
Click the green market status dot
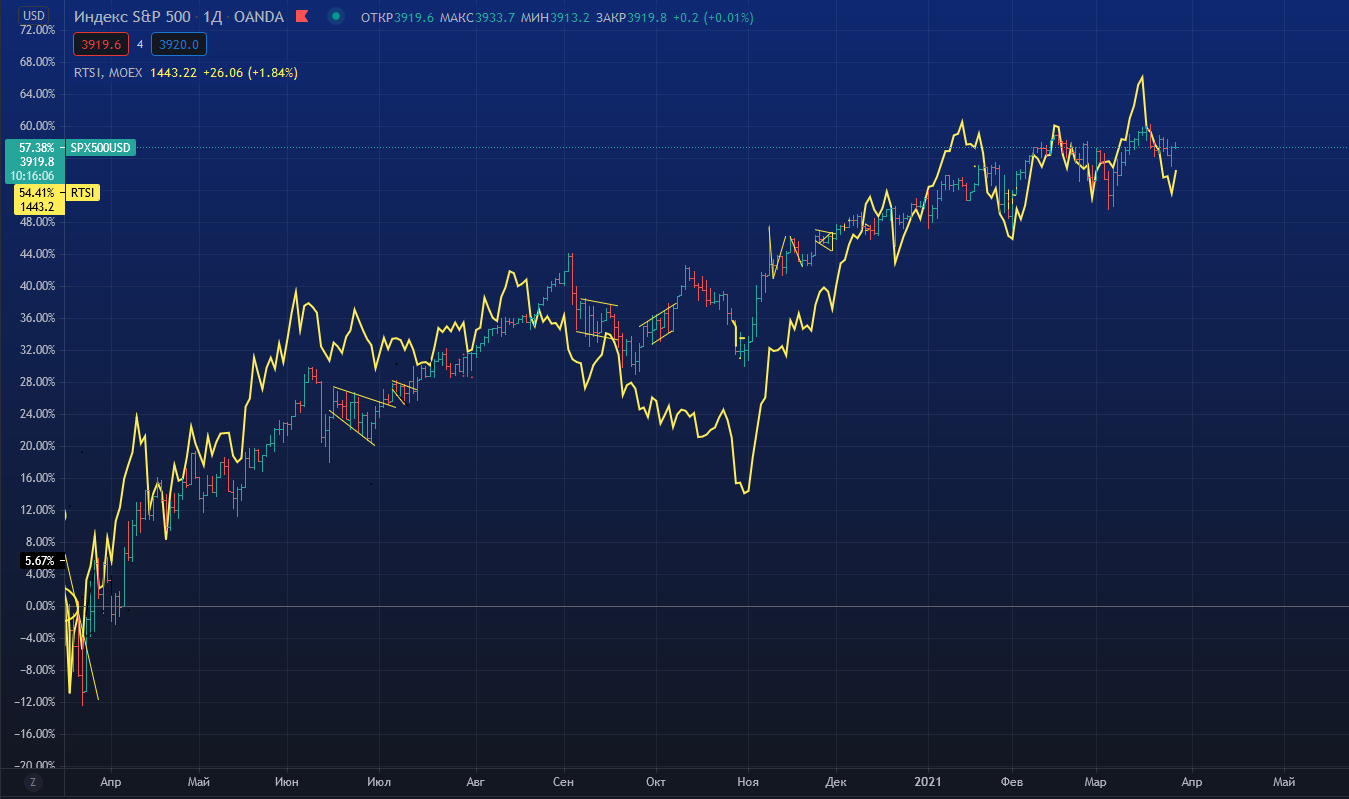coord(336,17)
